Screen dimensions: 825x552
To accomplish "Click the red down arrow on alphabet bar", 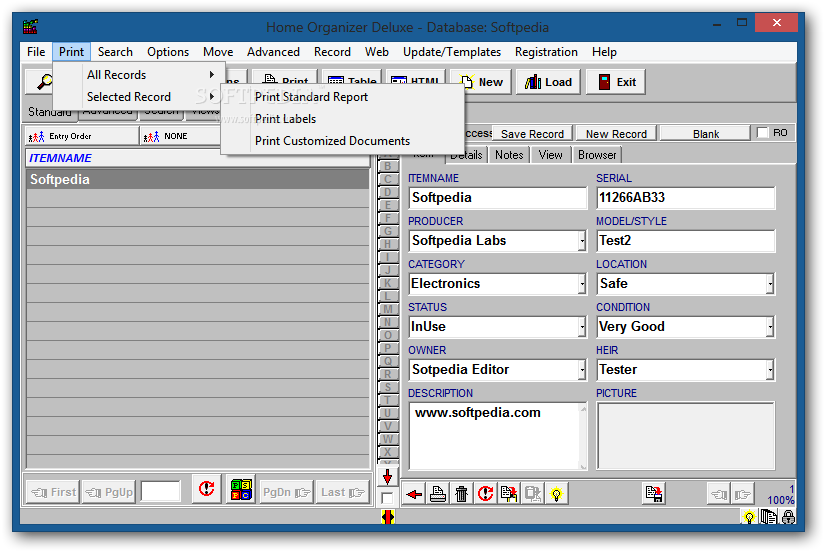I will click(388, 476).
